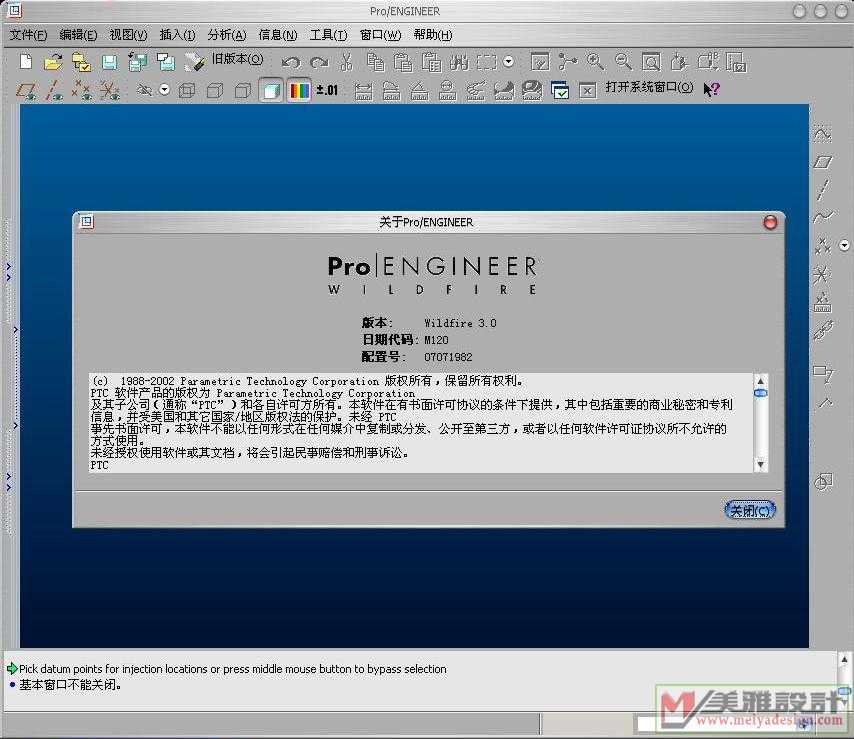Screen dimensions: 854x739
Task: Click the context-sensitive help cursor icon
Action: coord(711,89)
